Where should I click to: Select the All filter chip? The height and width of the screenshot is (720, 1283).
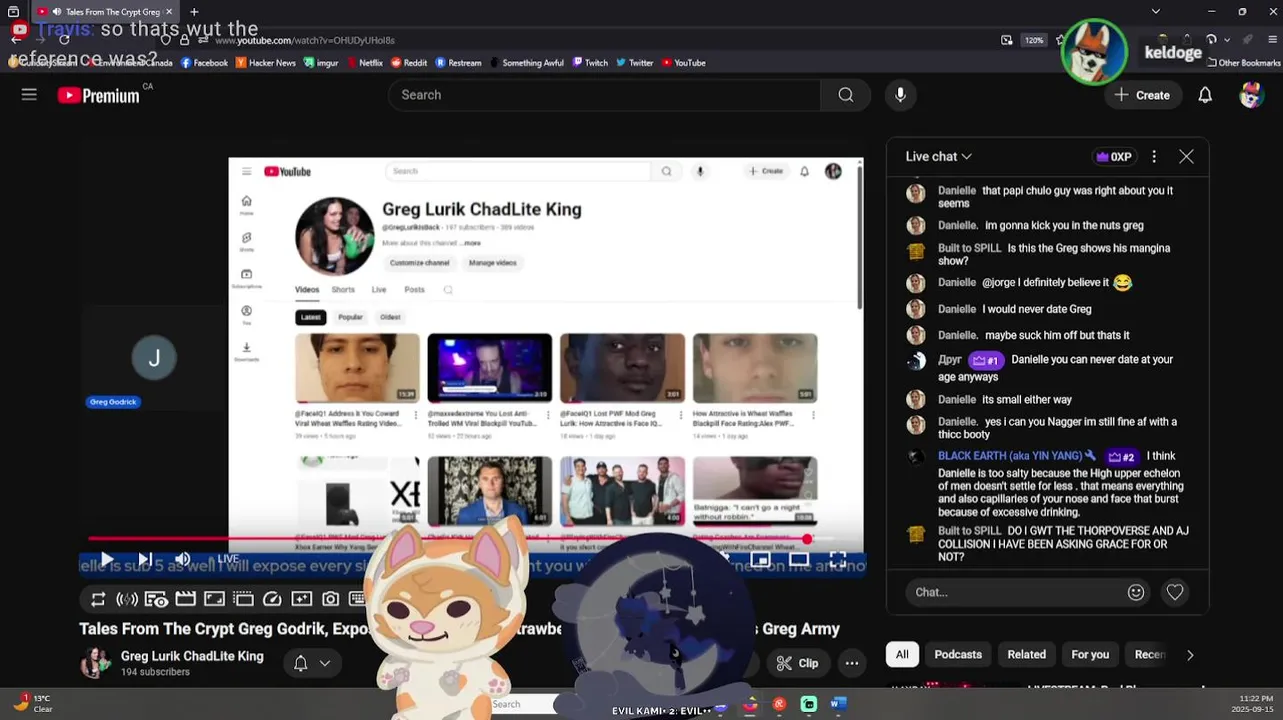(x=902, y=655)
